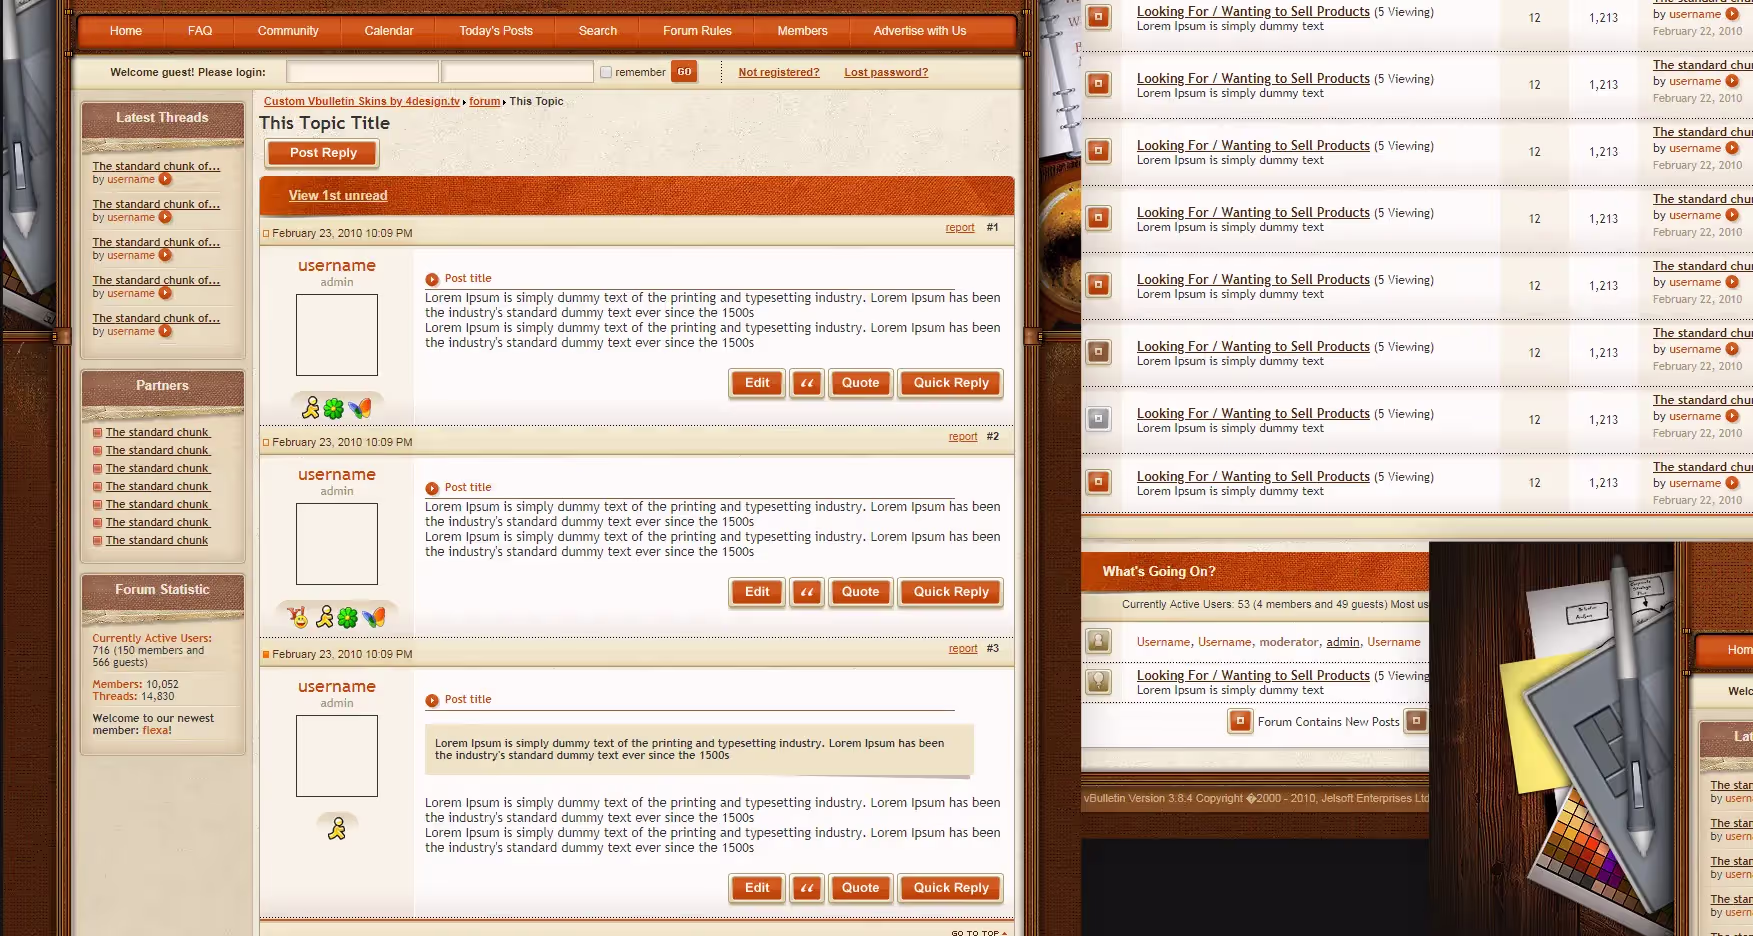Screen dimensions: 1753x936
Task: Open 'Custom Vbulletin Skins by 4design.tv' breadcrumb link
Action: click(362, 101)
